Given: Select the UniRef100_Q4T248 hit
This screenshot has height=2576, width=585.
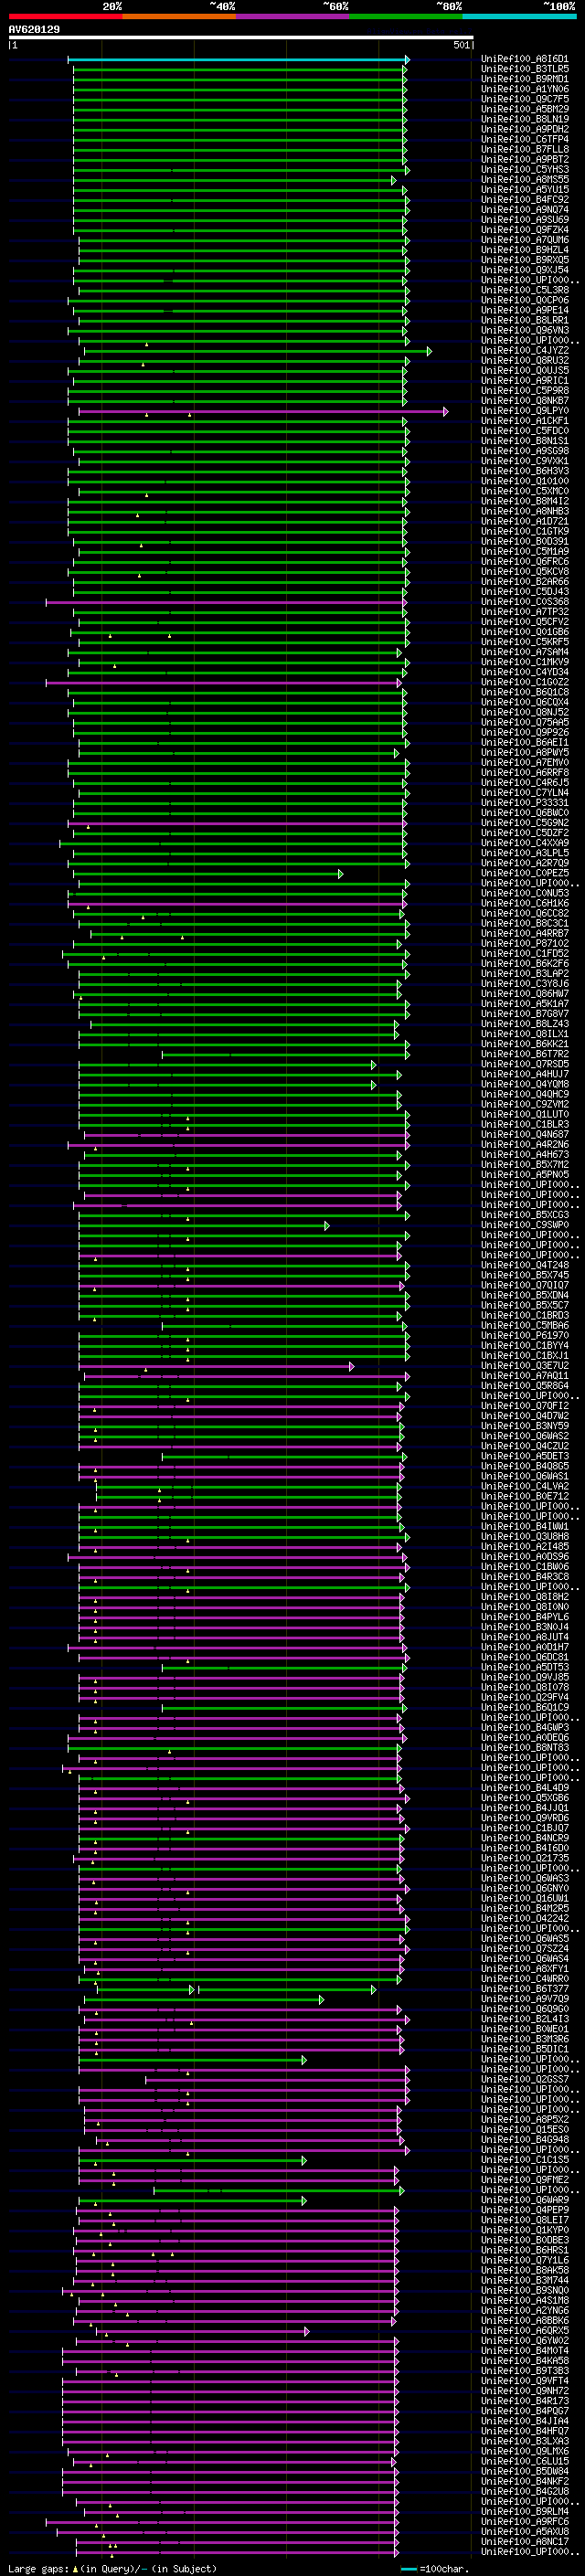Looking at the screenshot, I should [524, 1265].
